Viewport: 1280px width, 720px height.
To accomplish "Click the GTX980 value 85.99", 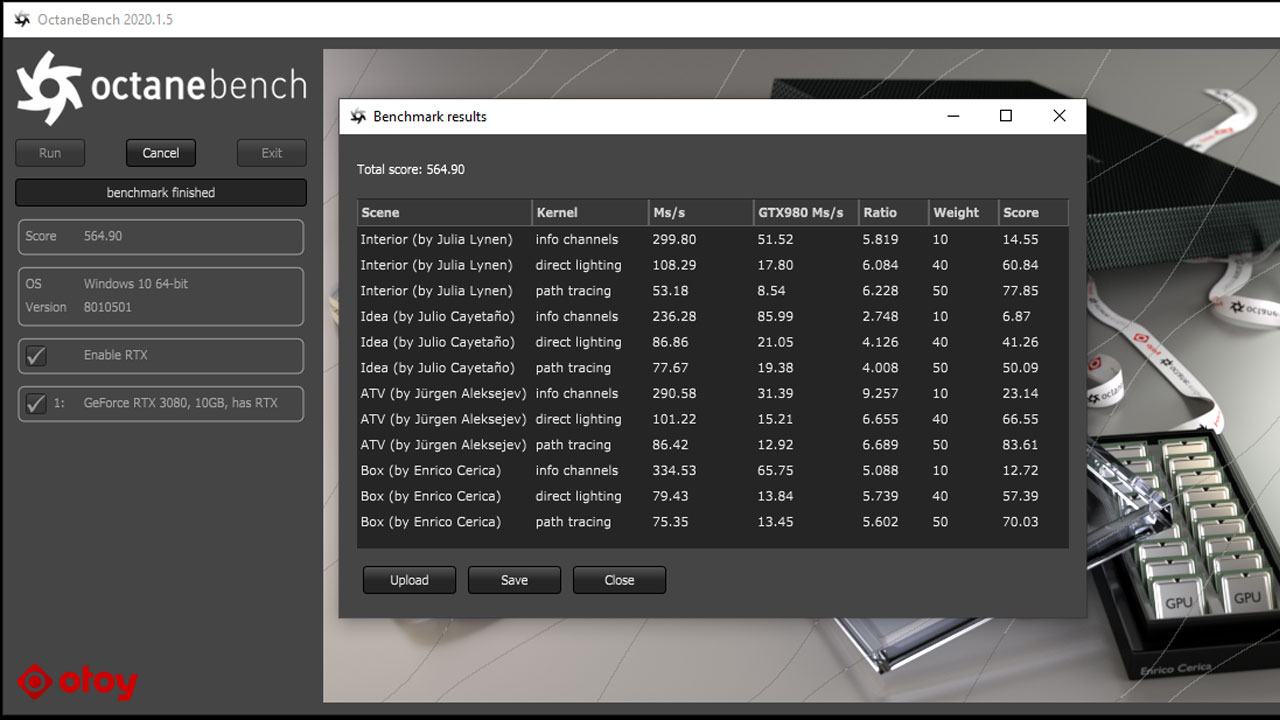I will pyautogui.click(x=776, y=316).
